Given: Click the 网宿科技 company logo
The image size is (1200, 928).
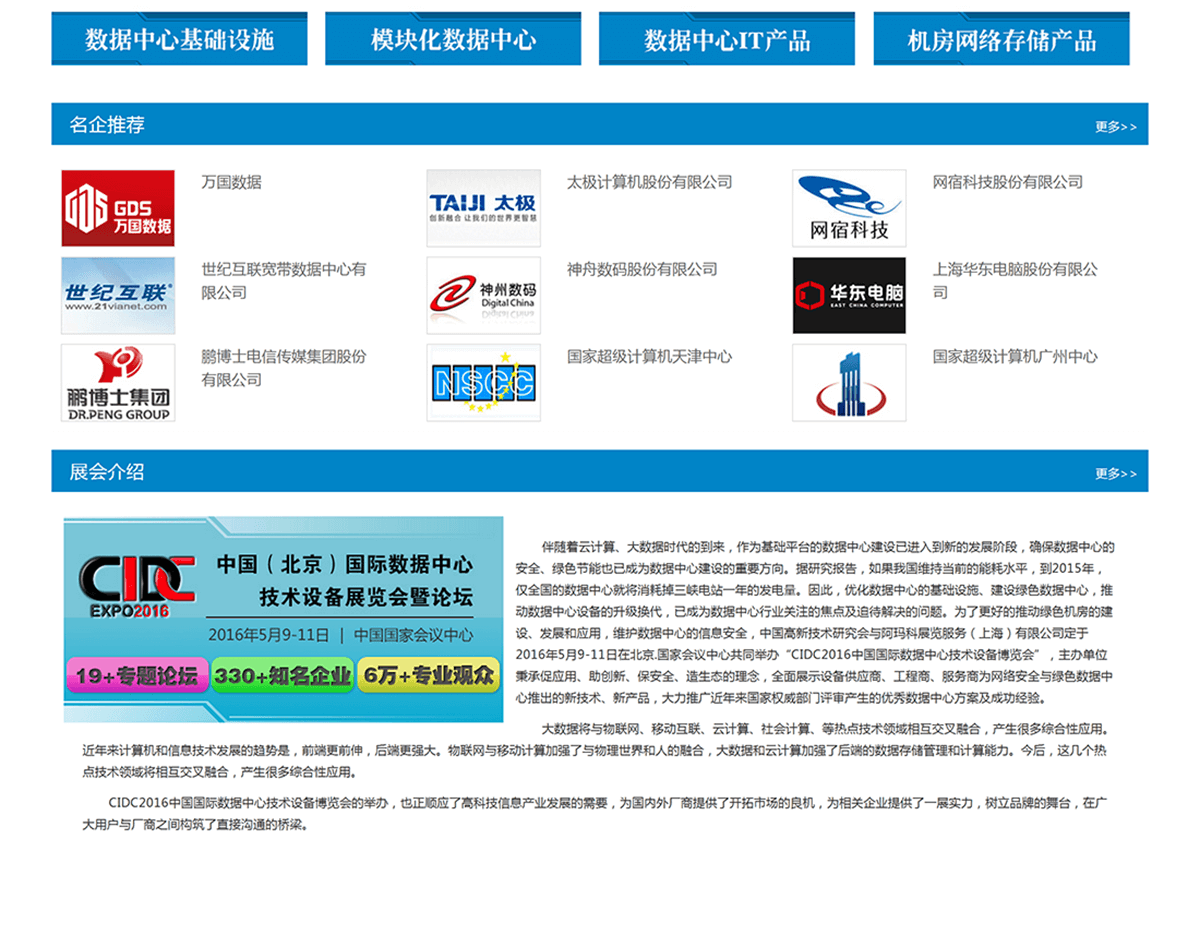Looking at the screenshot, I should [x=849, y=208].
